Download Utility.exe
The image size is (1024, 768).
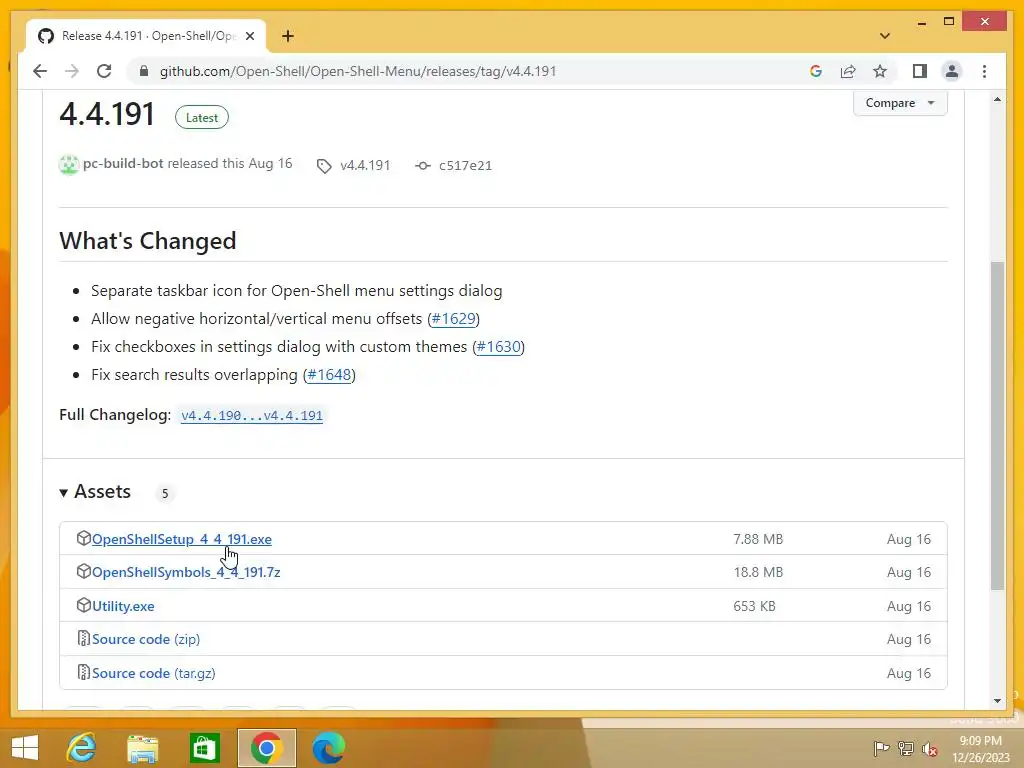click(123, 606)
